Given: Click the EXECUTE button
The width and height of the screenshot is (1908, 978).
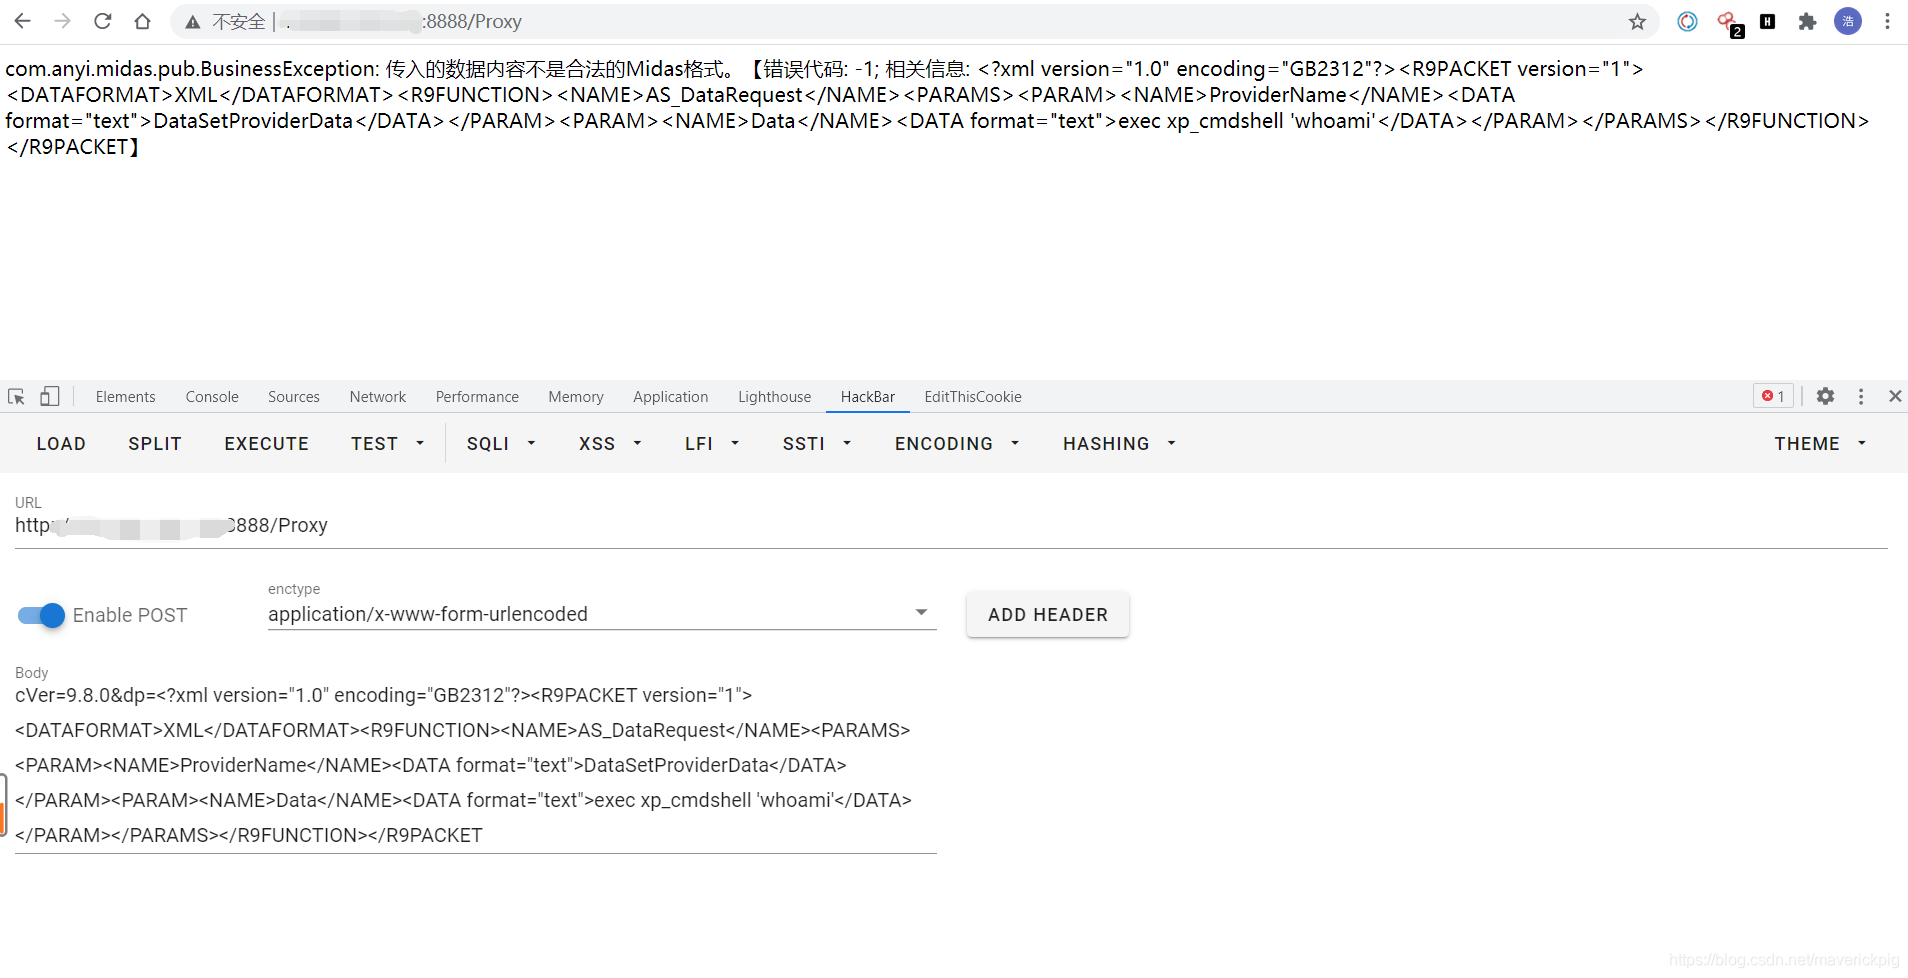Looking at the screenshot, I should coord(267,443).
